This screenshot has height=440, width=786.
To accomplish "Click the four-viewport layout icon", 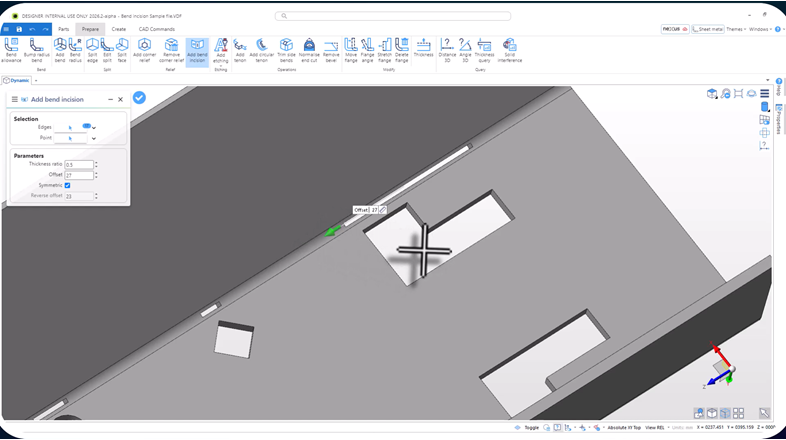I will tap(738, 413).
